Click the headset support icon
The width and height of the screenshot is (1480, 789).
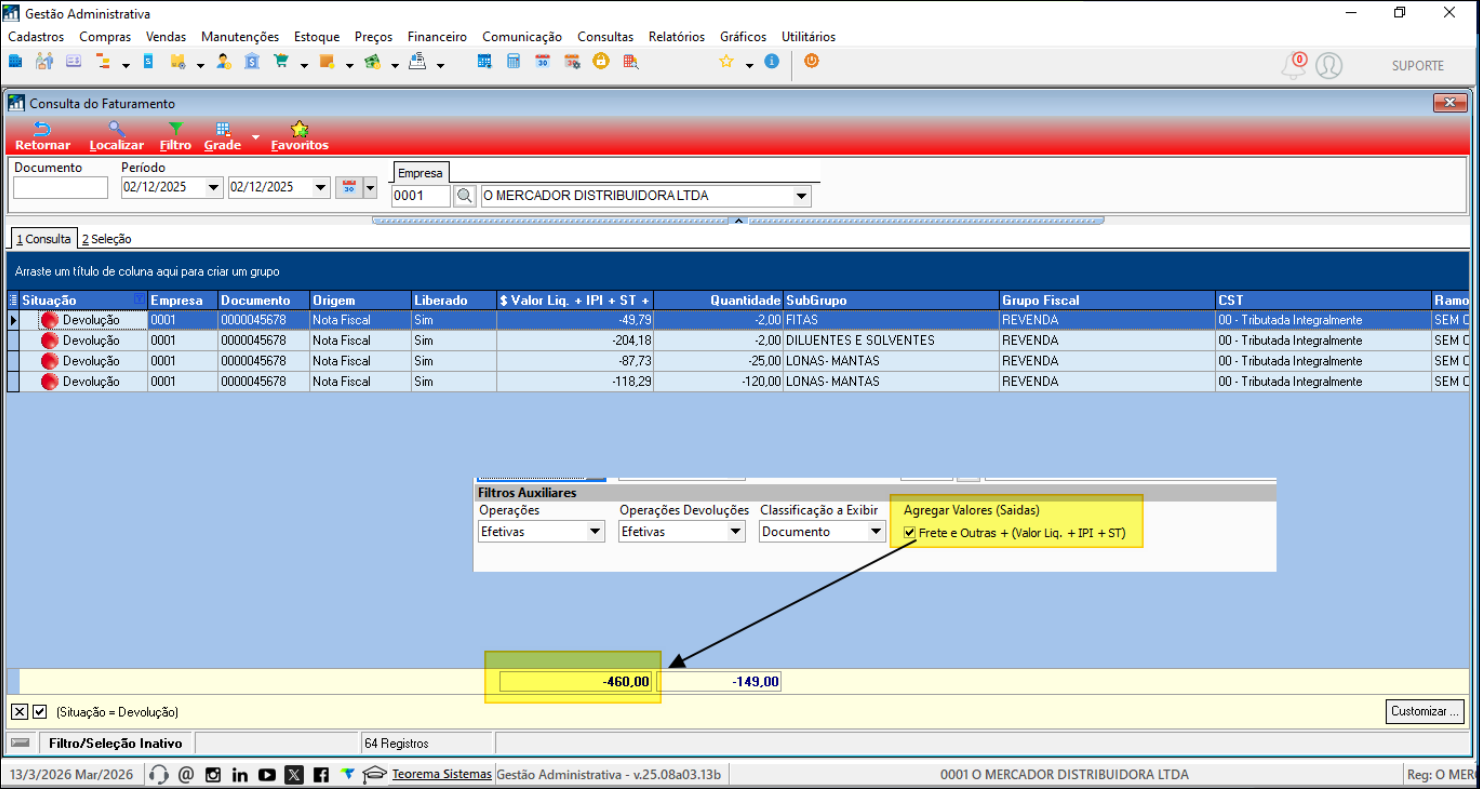[x=158, y=774]
